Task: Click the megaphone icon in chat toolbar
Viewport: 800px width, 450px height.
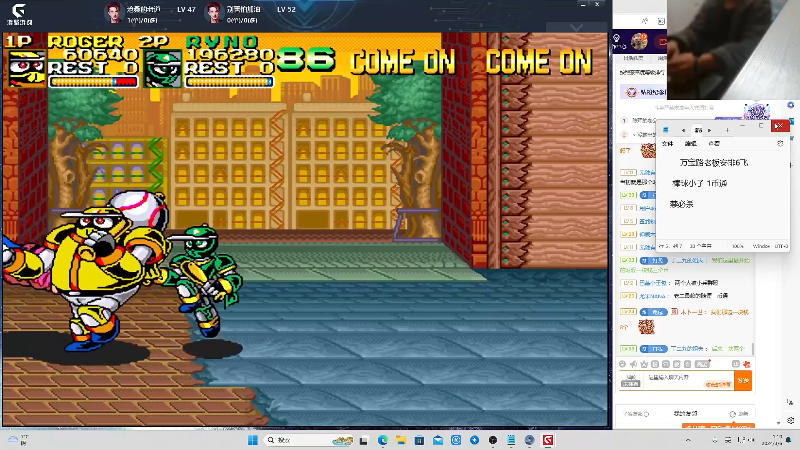Action: tap(633, 364)
